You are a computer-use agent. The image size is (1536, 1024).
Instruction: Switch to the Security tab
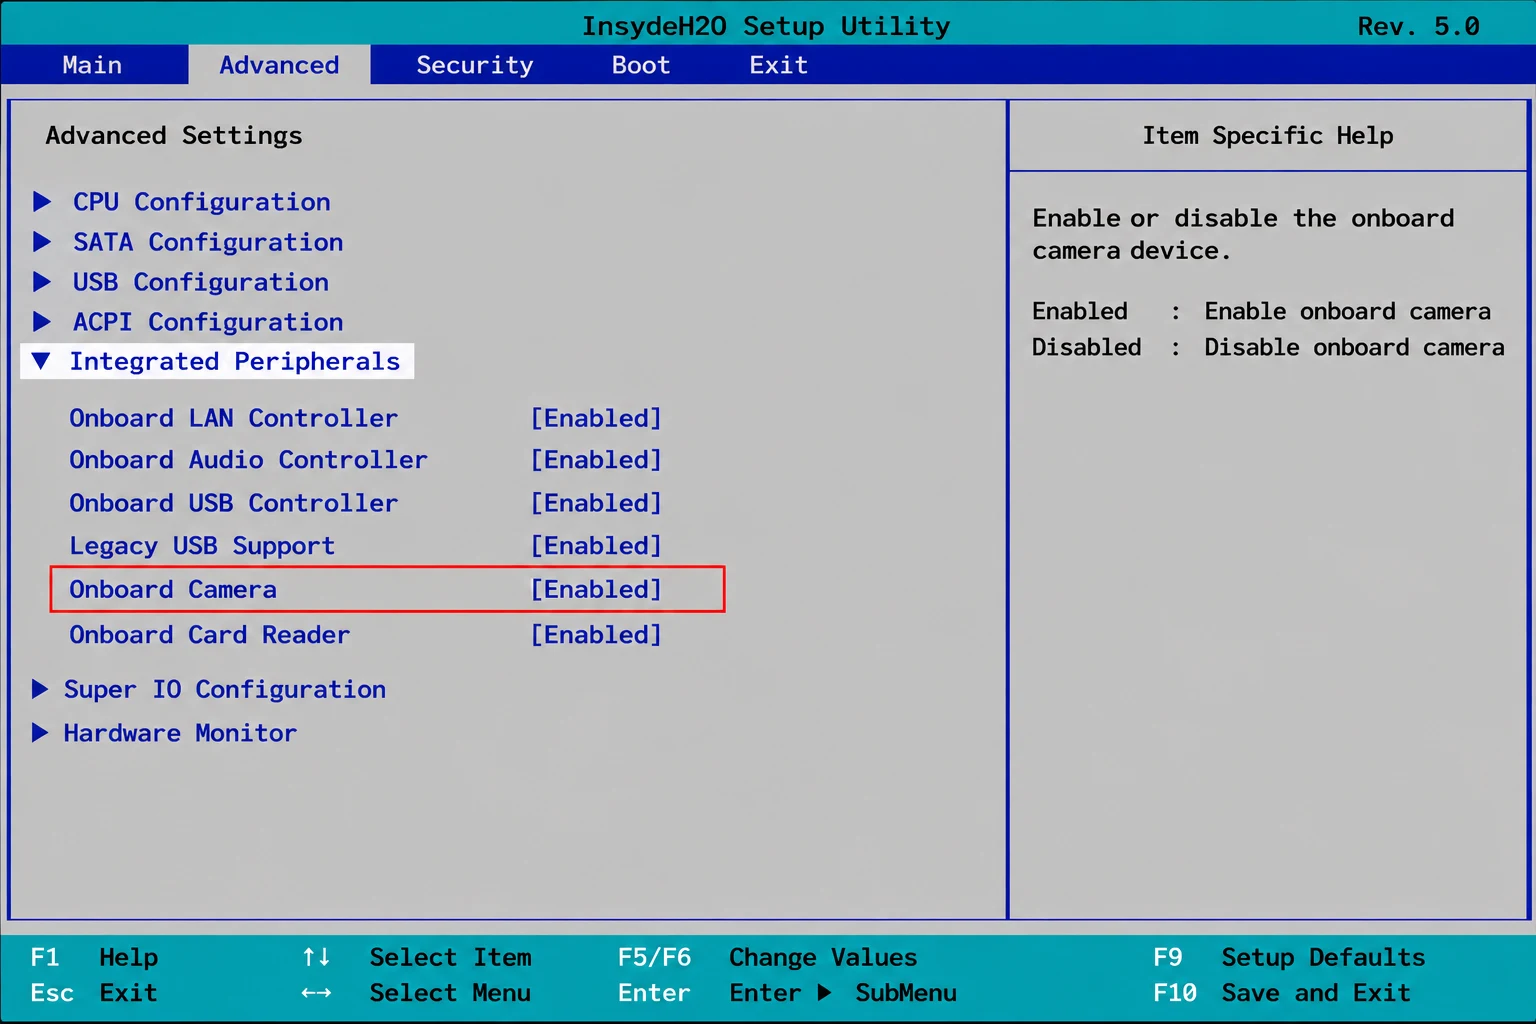pos(475,65)
